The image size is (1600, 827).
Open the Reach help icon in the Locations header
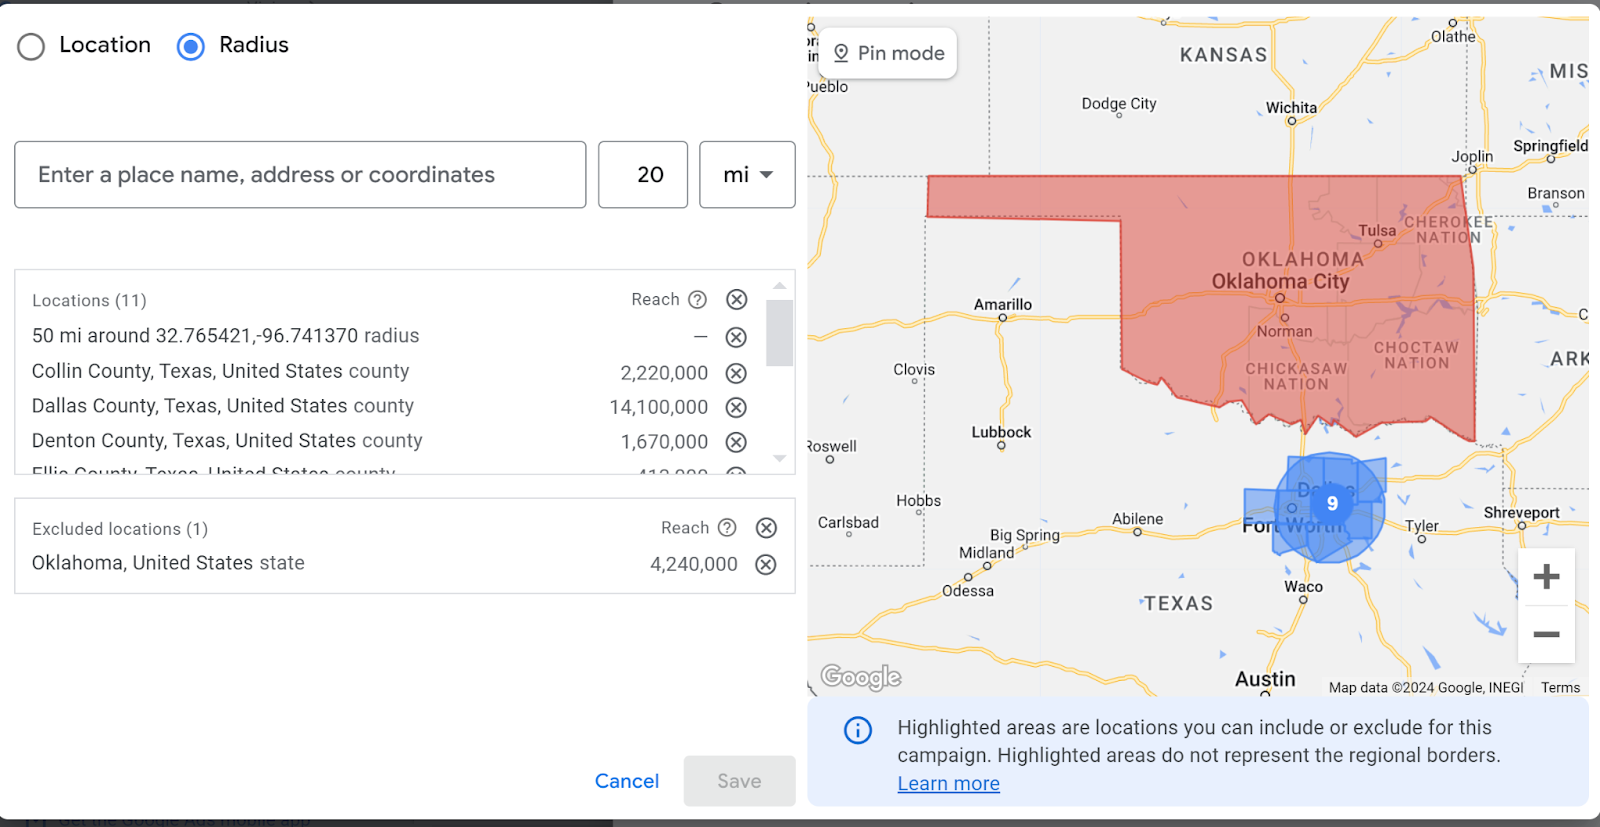(x=698, y=300)
